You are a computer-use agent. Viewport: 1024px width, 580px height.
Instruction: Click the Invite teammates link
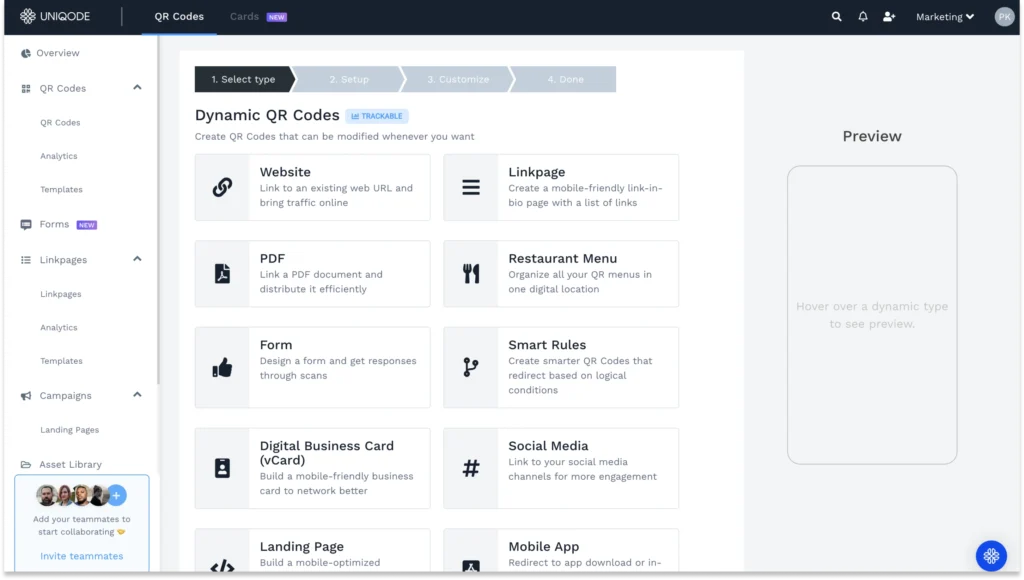[x=82, y=556]
